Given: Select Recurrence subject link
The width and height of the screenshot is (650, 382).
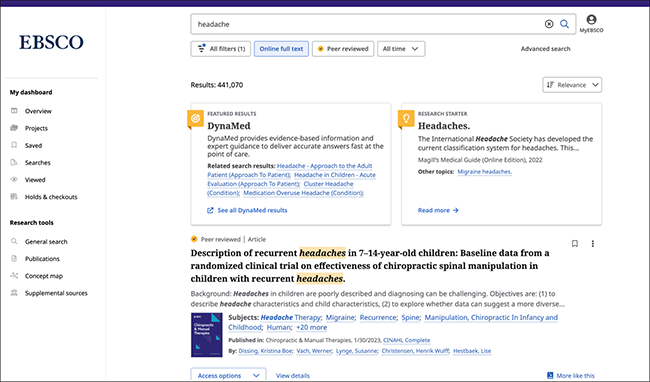Looking at the screenshot, I should (x=378, y=317).
